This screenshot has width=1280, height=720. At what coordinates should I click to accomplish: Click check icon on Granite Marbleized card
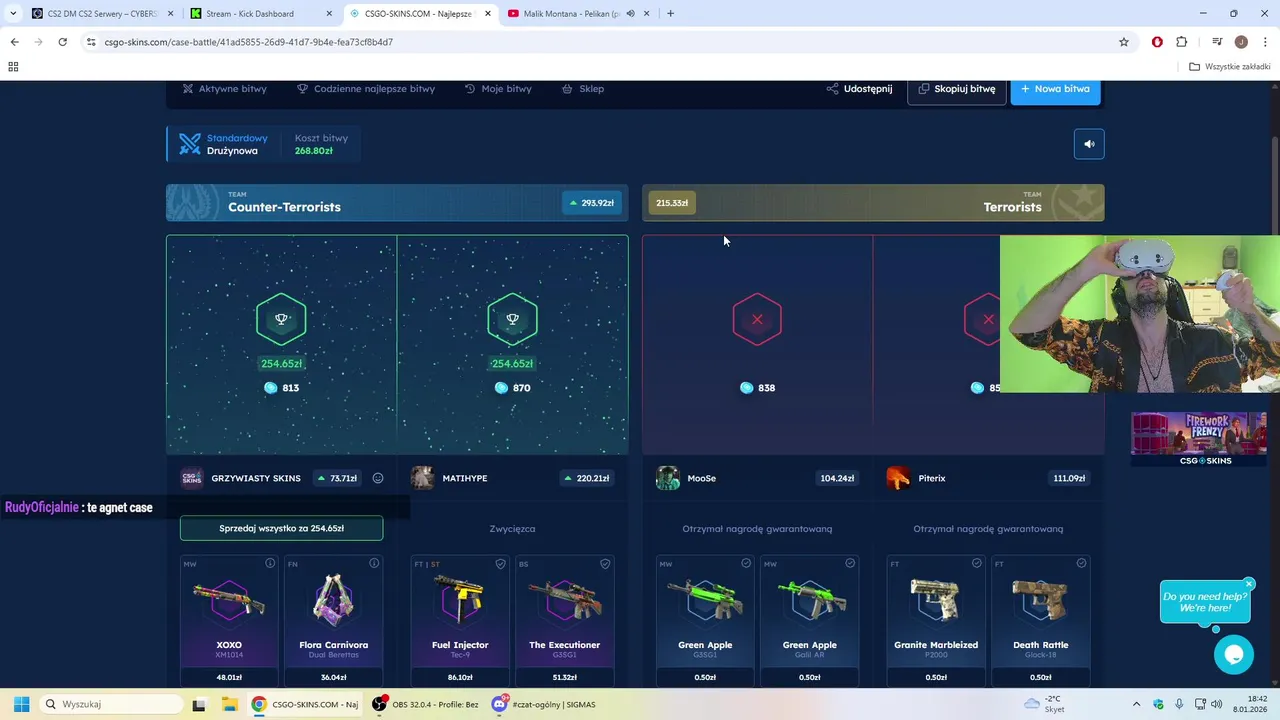[977, 564]
